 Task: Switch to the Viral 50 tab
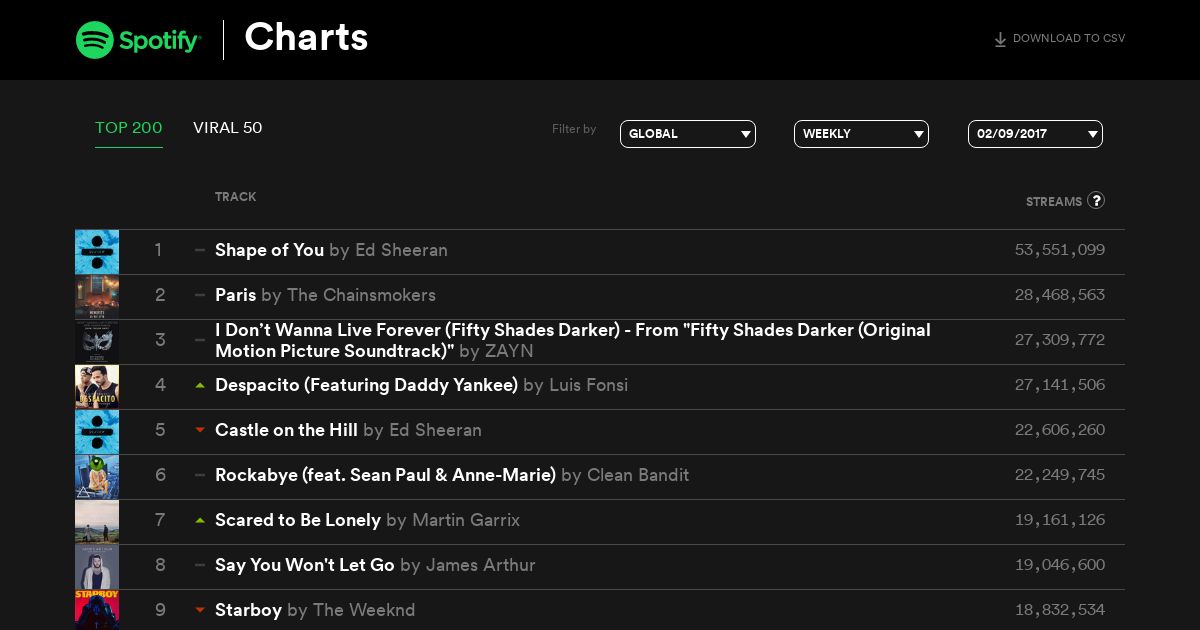pos(228,128)
